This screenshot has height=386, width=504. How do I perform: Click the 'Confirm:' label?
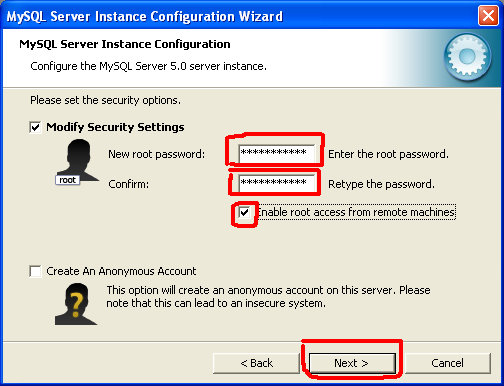[x=129, y=184]
